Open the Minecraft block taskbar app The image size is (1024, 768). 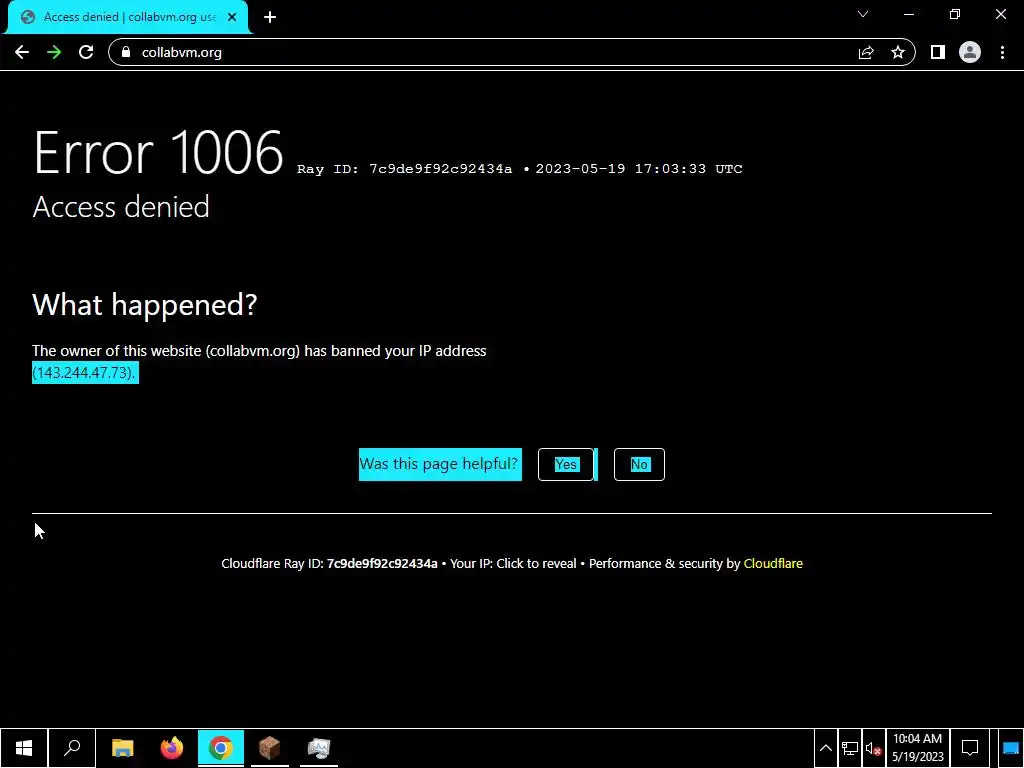pyautogui.click(x=270, y=748)
